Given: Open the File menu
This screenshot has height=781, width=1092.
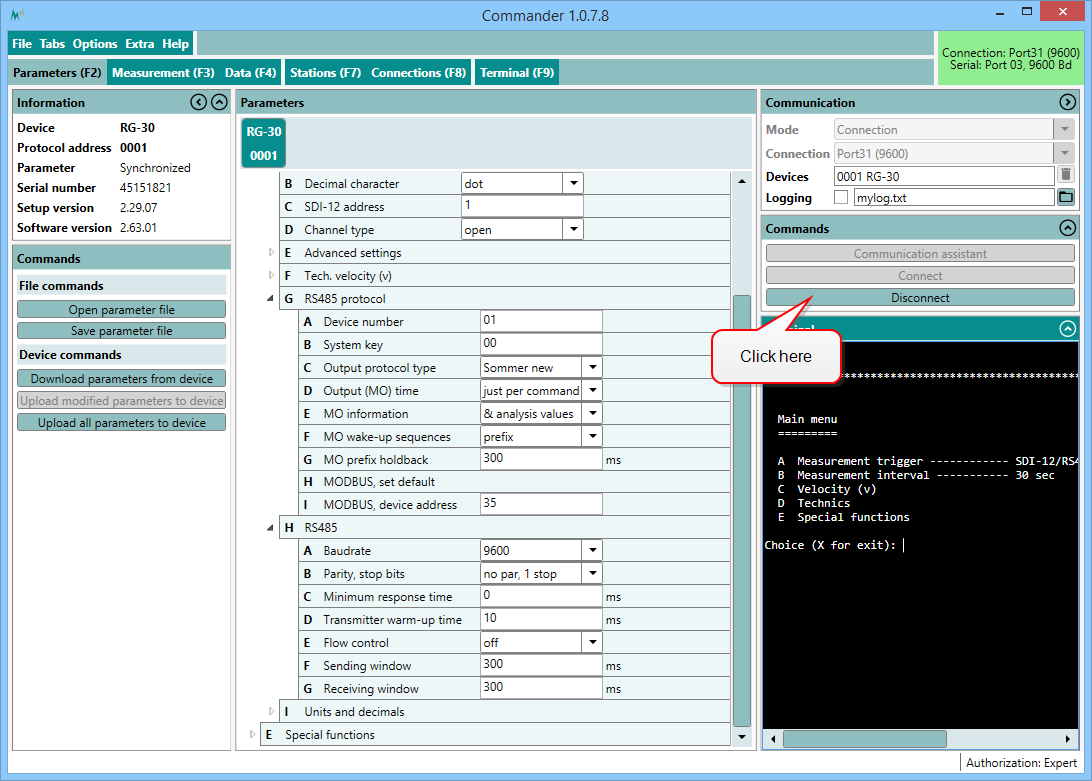Looking at the screenshot, I should pyautogui.click(x=22, y=43).
